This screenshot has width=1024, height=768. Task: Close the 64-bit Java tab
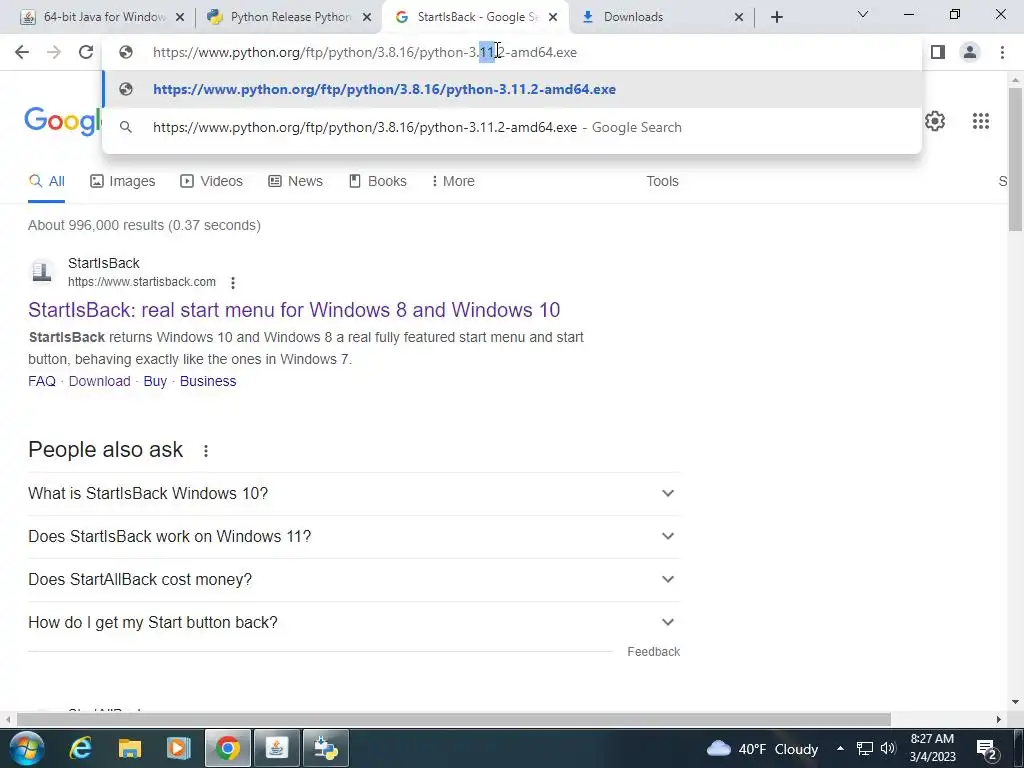[x=180, y=17]
